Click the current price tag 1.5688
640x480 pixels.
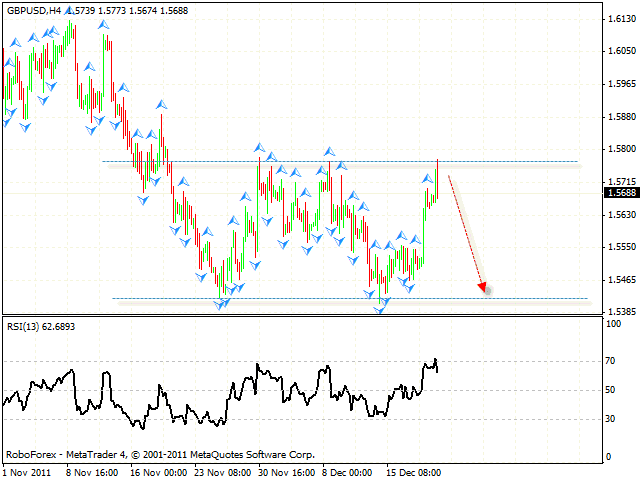point(621,193)
